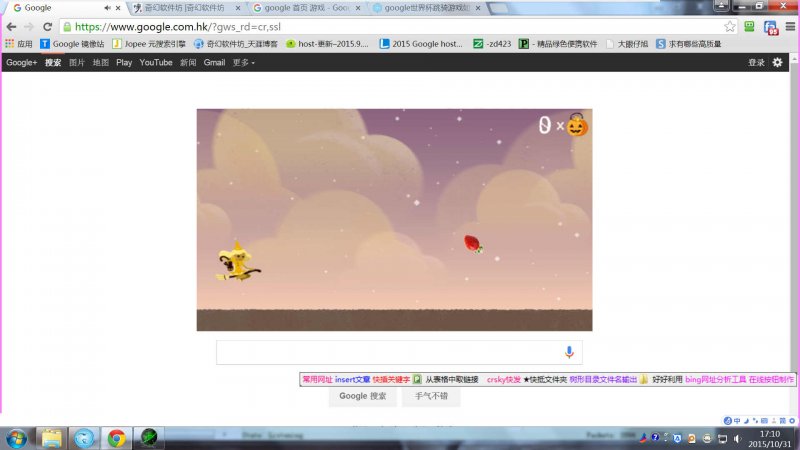This screenshot has height=450, width=800.
Task: Open the 精品绿色便携软件 bookmark
Action: (558, 44)
